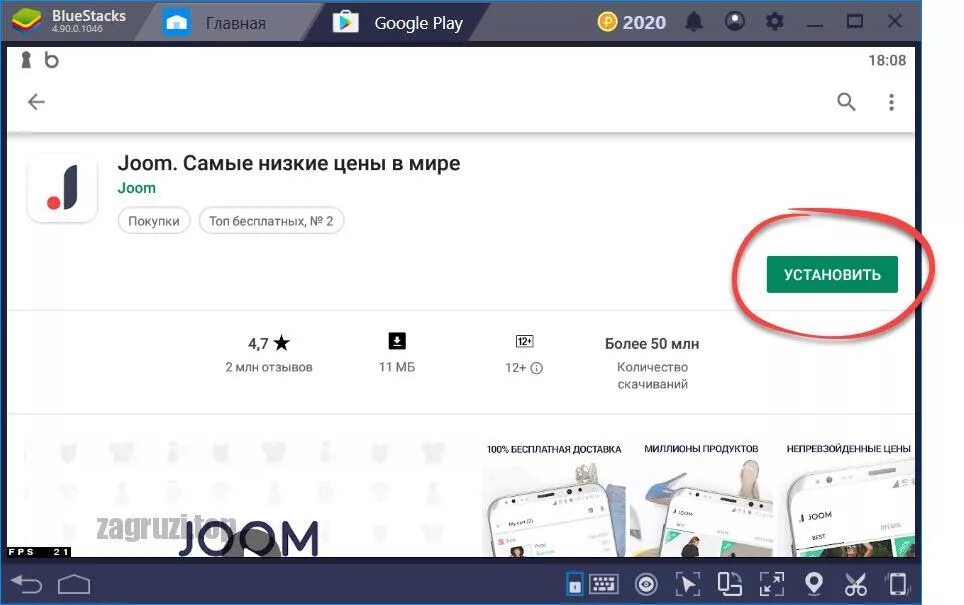Open the scissors screenshot tool
The width and height of the screenshot is (964, 605).
click(x=855, y=584)
